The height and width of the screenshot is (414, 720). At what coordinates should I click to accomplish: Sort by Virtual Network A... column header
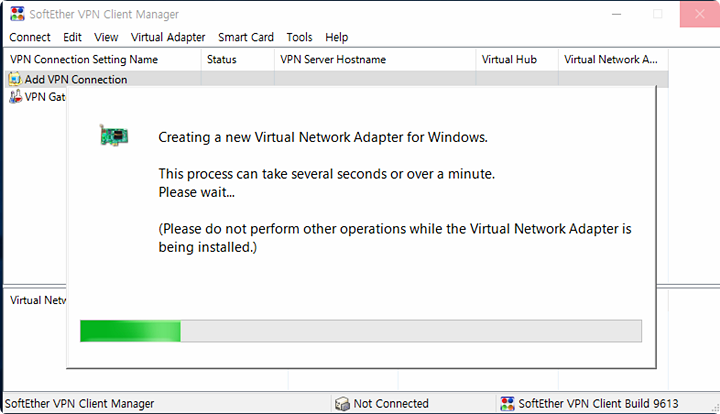coord(613,60)
